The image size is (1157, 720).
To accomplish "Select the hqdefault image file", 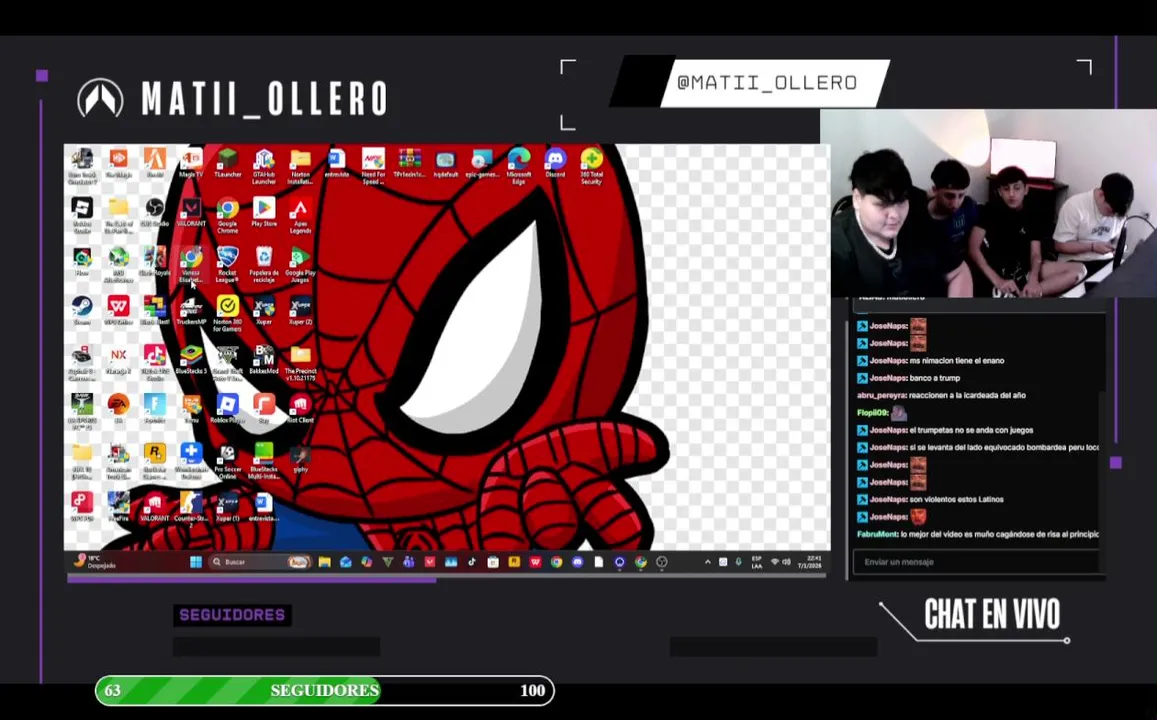I will (446, 163).
